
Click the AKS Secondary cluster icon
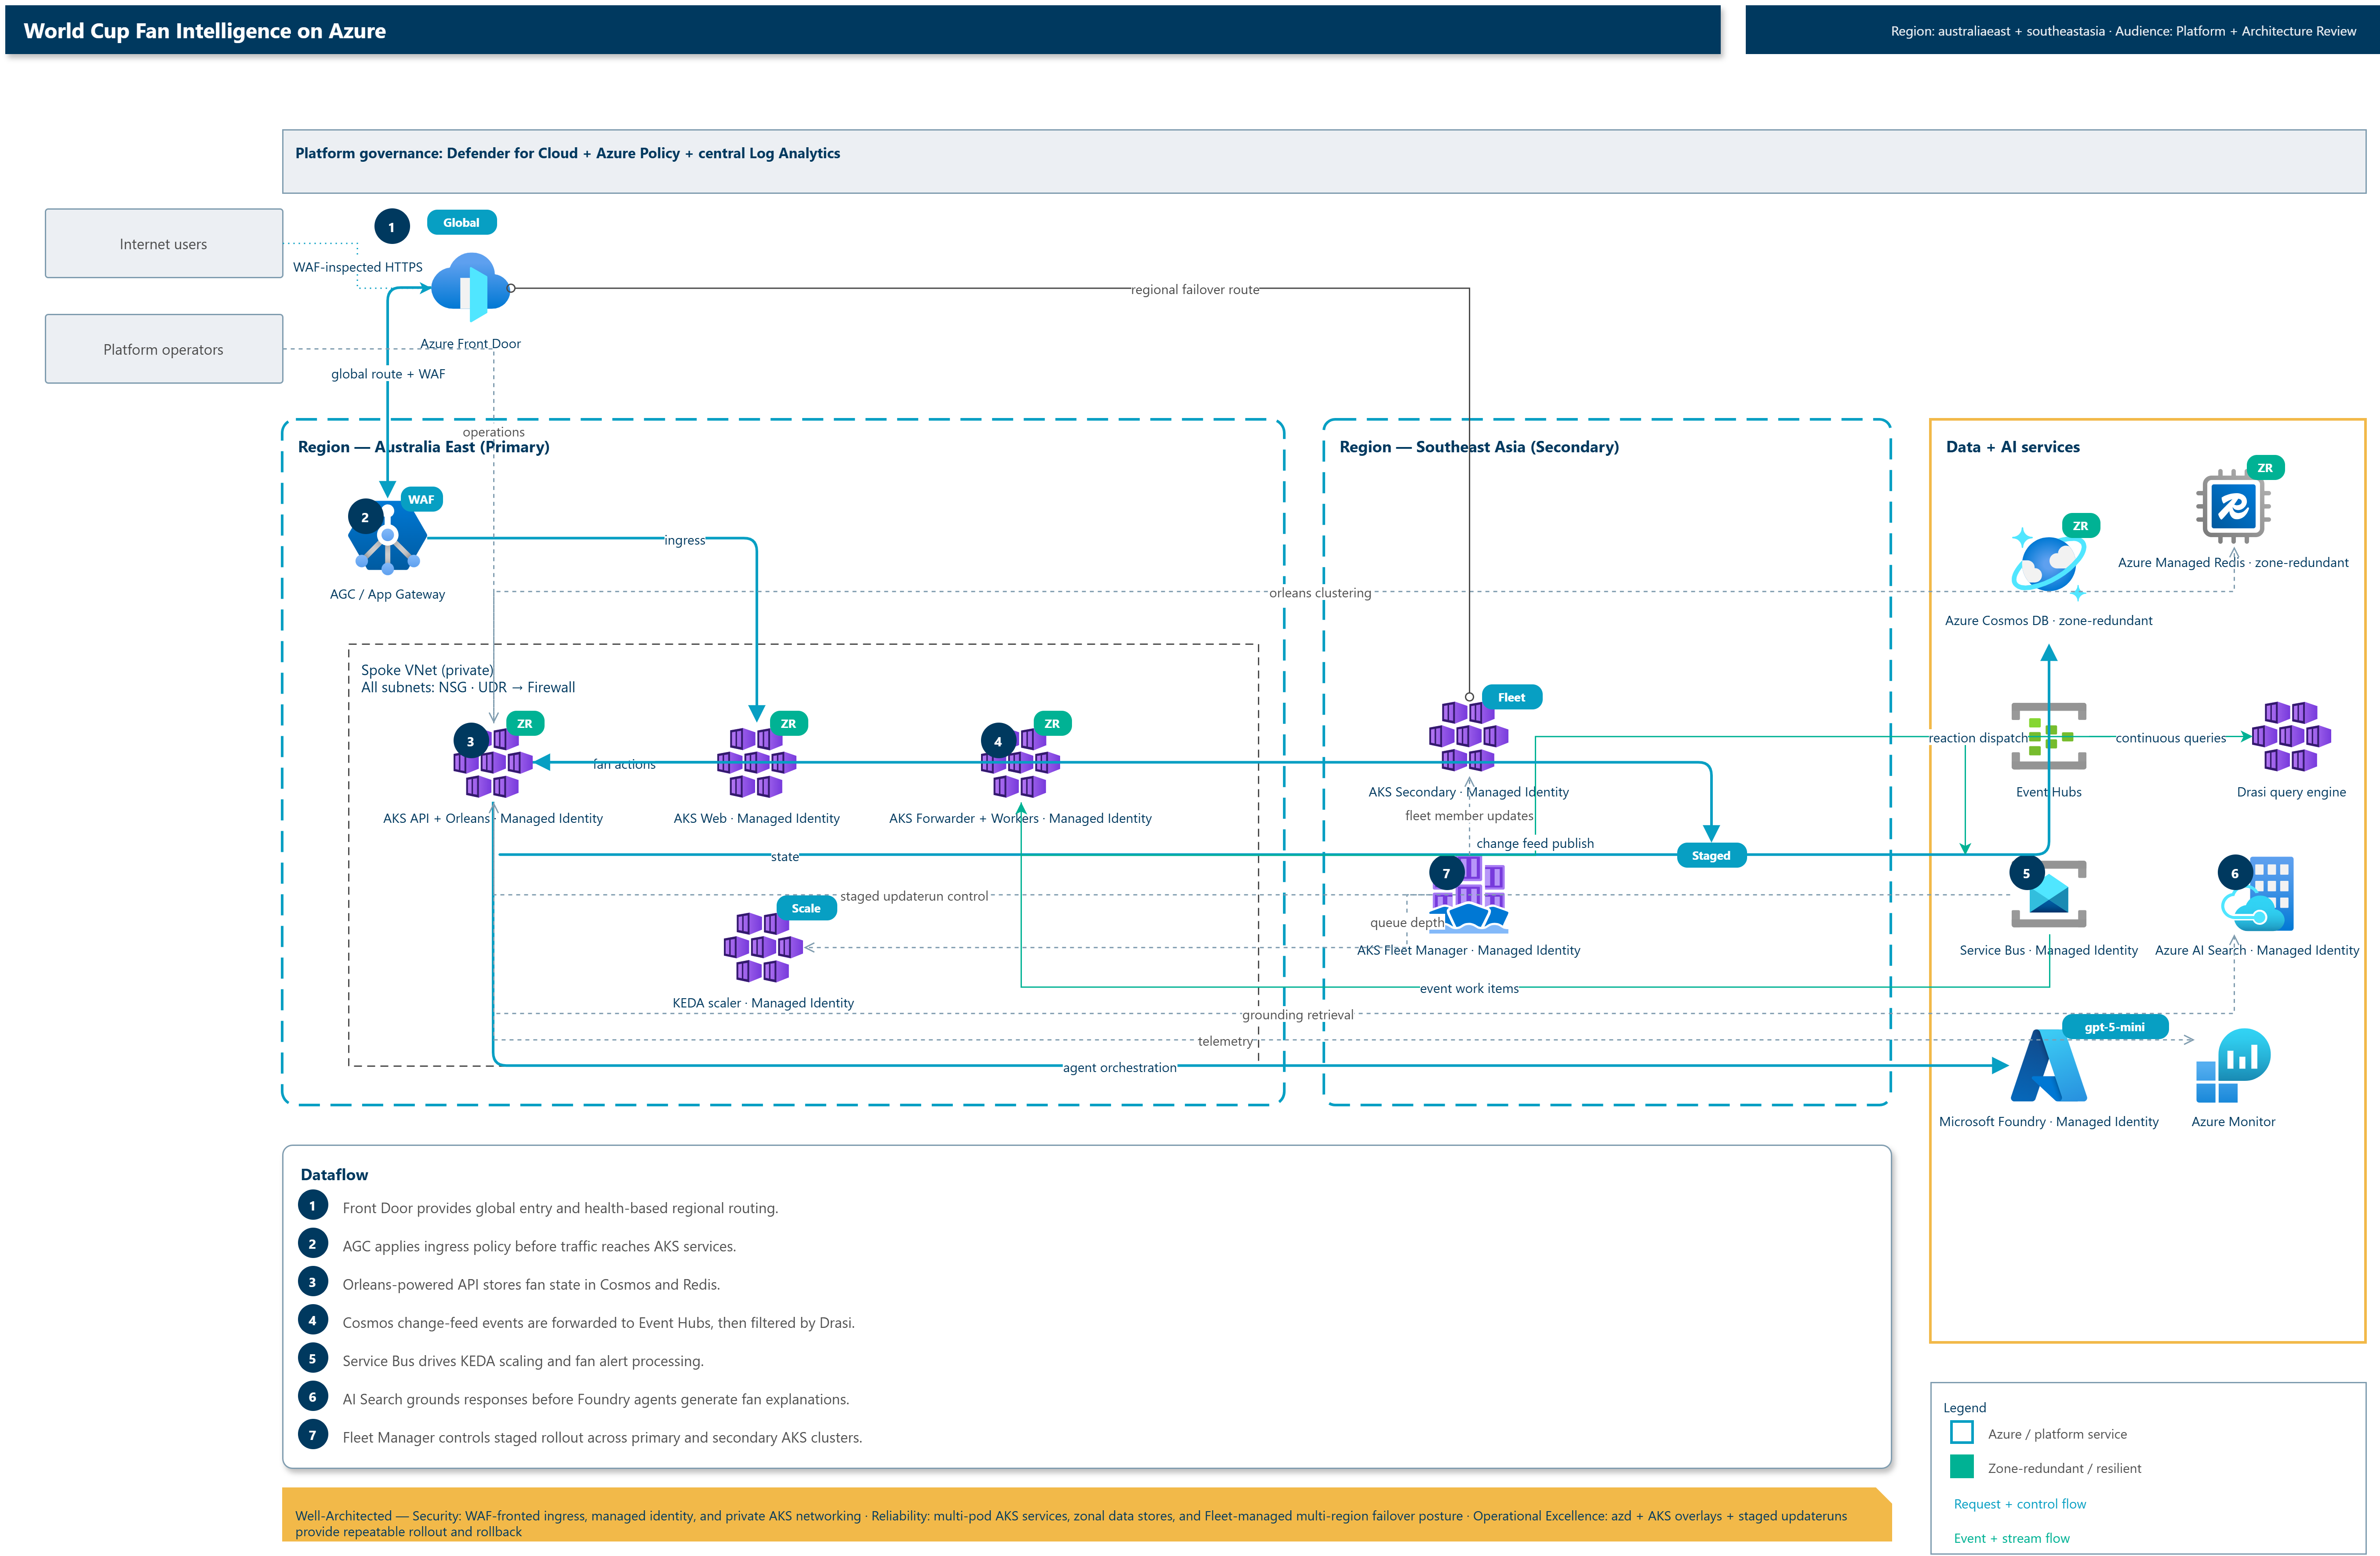point(1469,736)
